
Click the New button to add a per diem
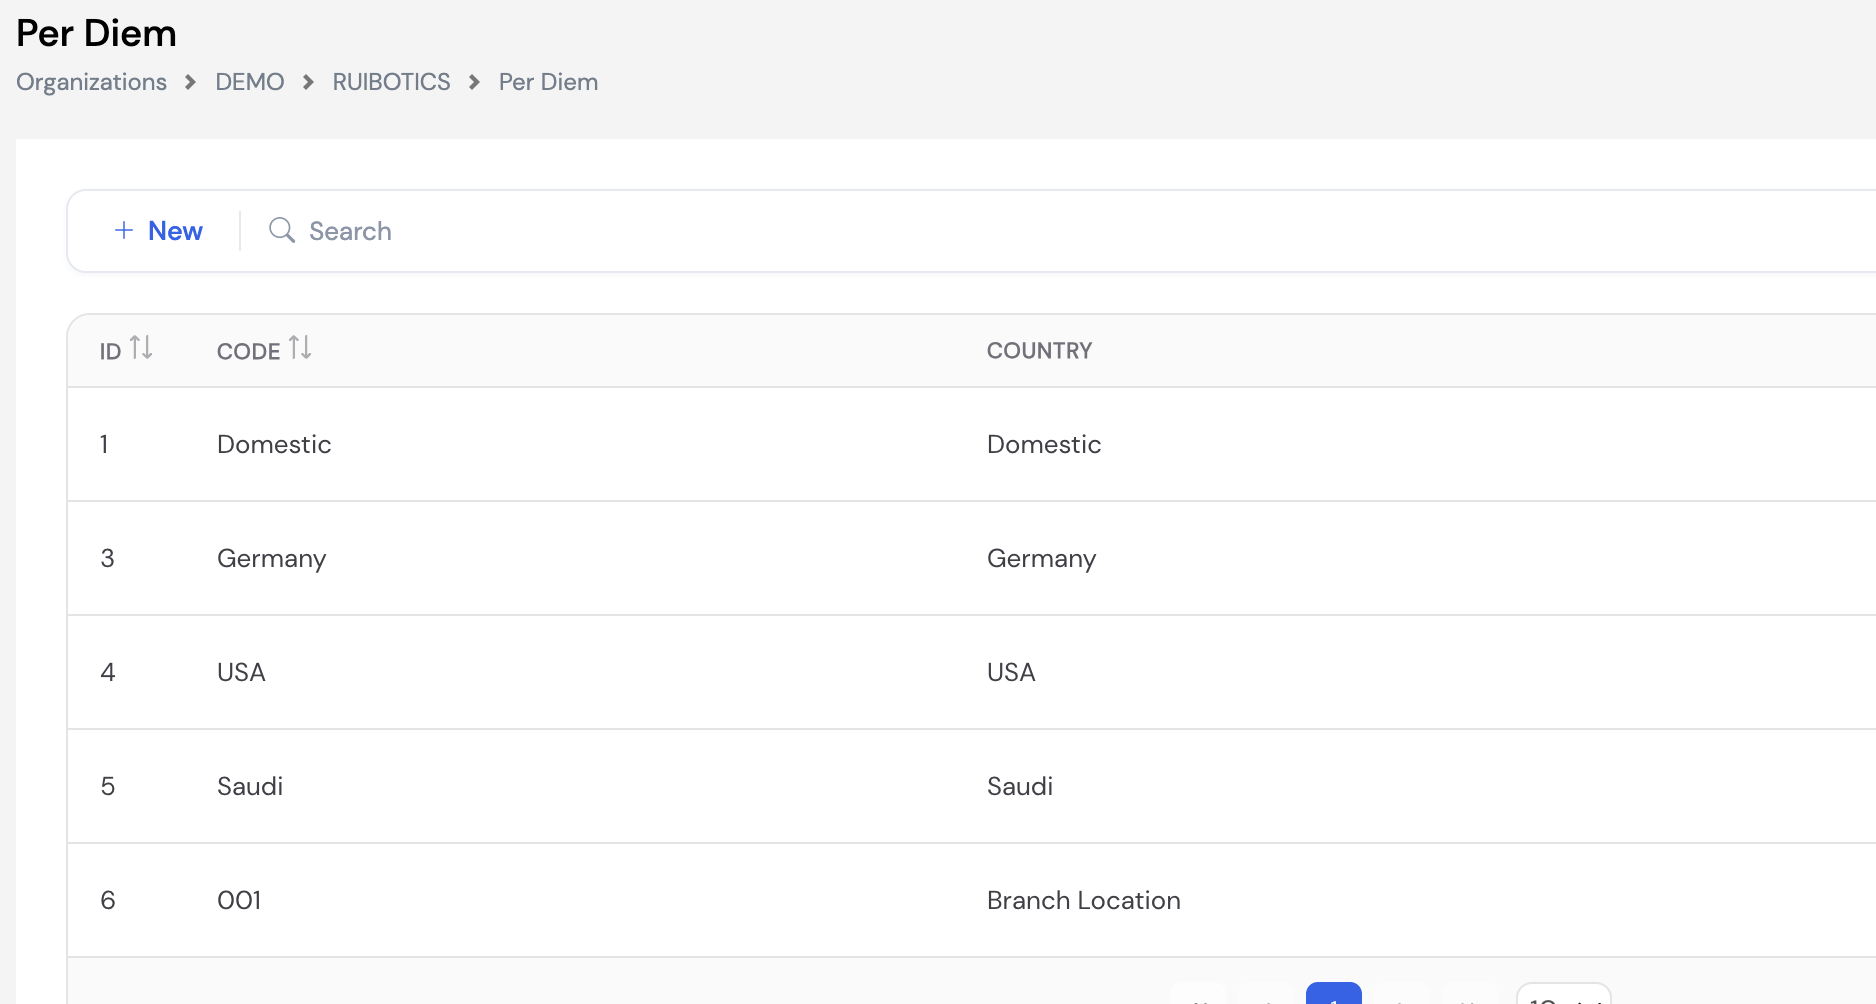coord(159,231)
